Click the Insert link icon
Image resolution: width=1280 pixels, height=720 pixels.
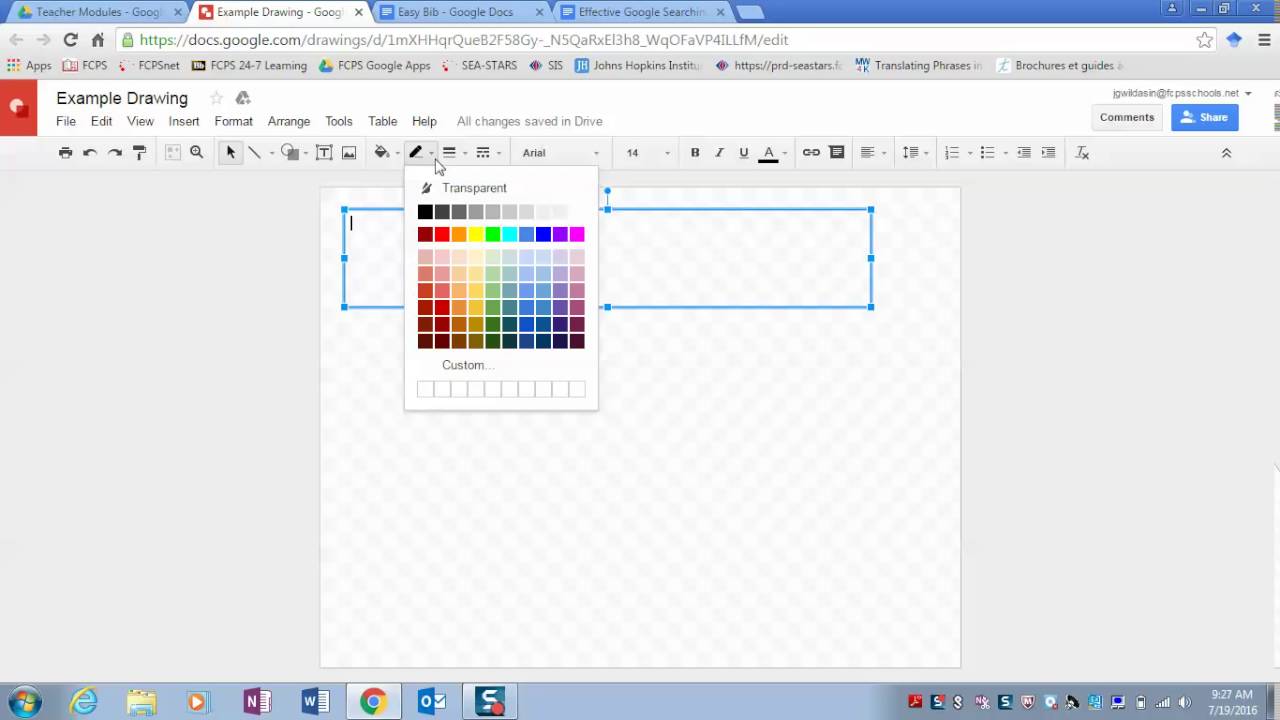coord(811,153)
